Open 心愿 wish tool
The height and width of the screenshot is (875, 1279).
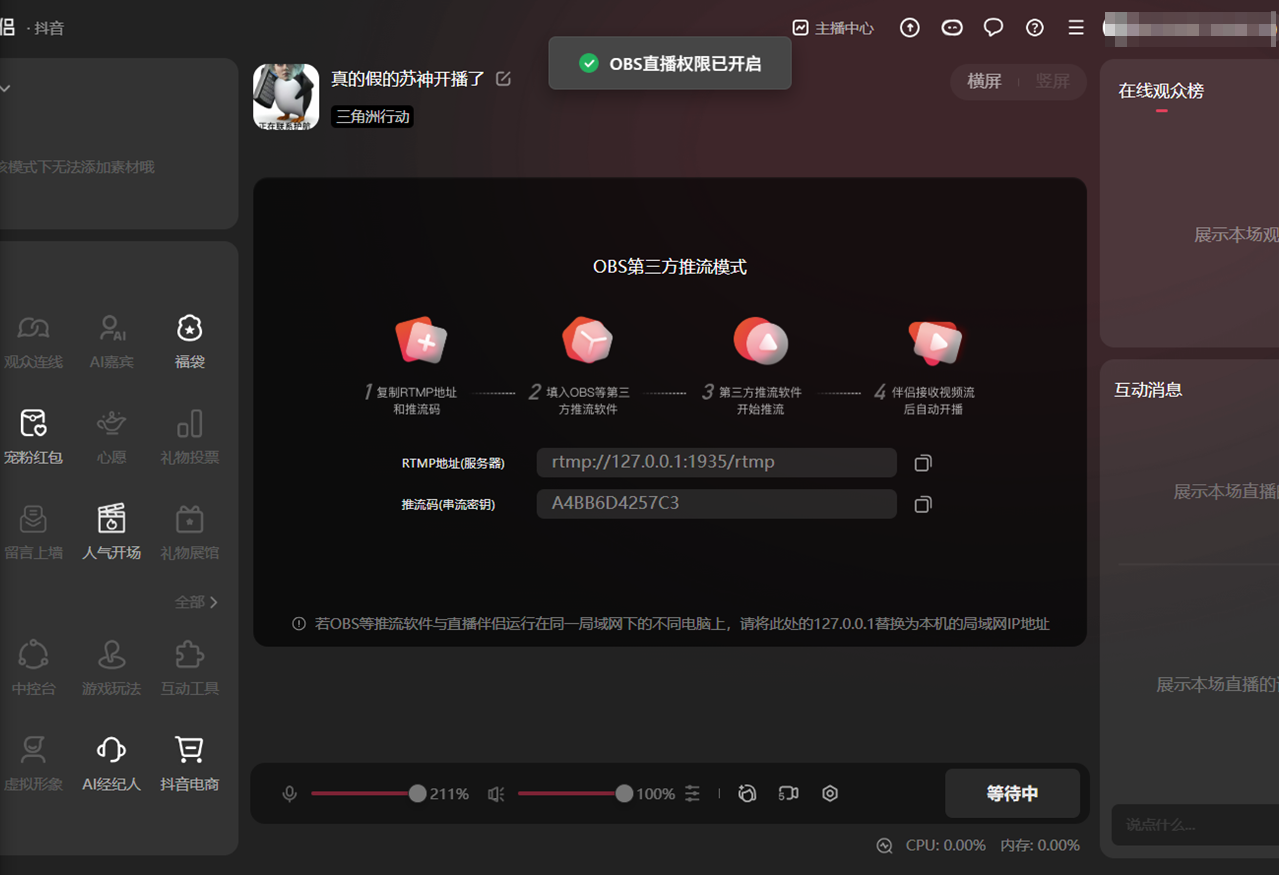coord(111,437)
